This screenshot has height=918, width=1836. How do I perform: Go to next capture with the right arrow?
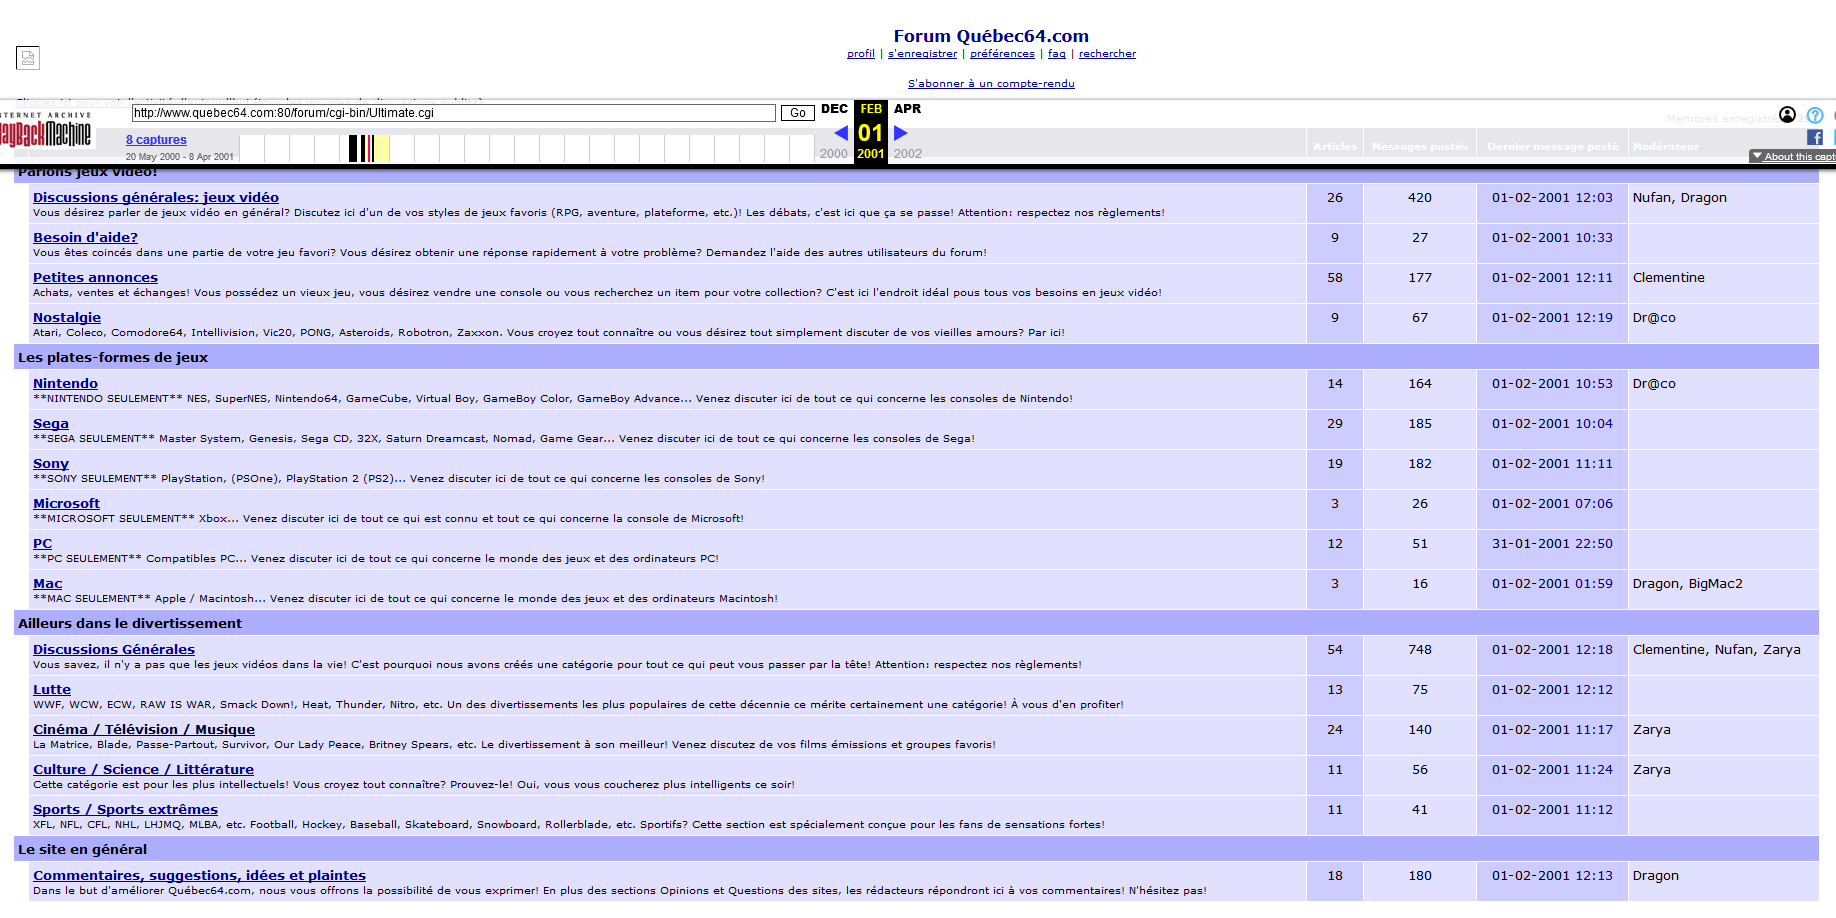(901, 132)
